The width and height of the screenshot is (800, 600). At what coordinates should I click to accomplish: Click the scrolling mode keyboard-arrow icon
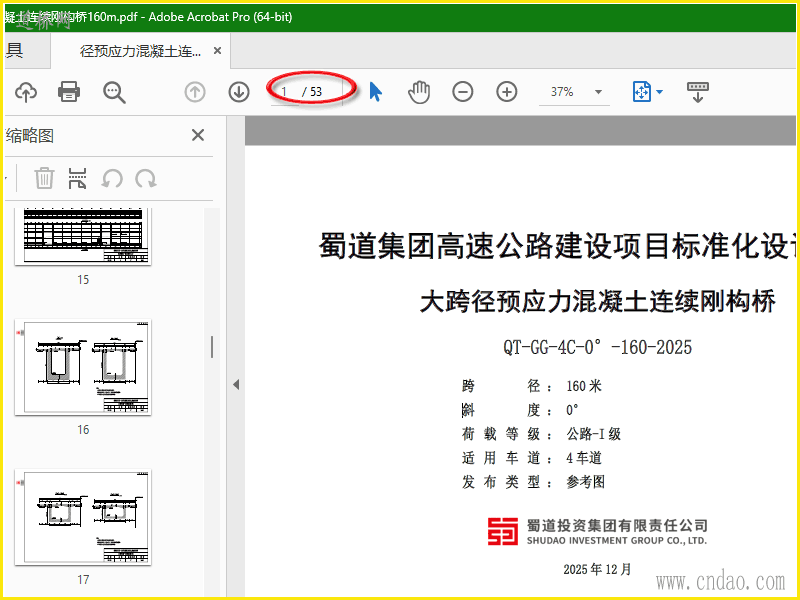(697, 92)
